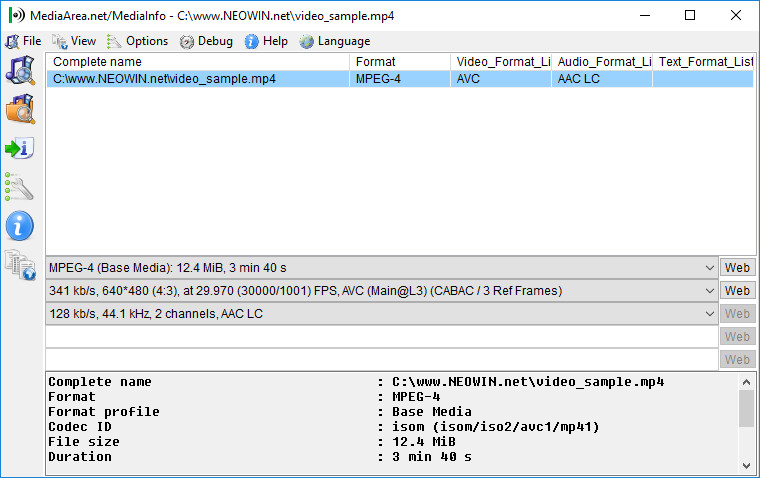Click the website documents-and-globe sidebar icon
This screenshot has width=760, height=478.
[20, 265]
